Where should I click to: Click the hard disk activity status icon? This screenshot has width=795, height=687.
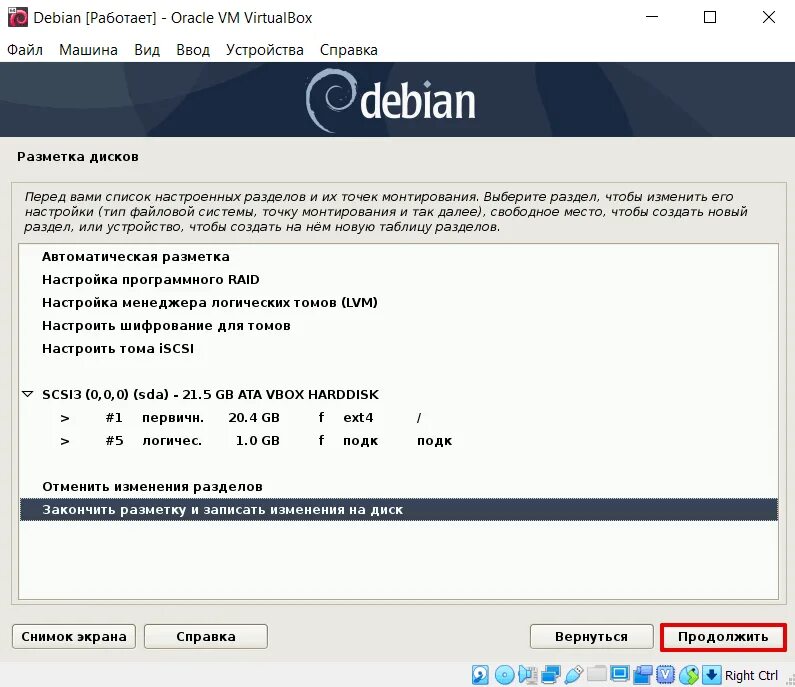click(480, 675)
